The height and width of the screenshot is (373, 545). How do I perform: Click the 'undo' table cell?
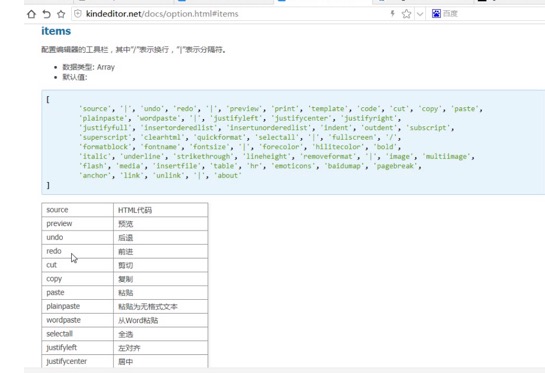click(78, 237)
